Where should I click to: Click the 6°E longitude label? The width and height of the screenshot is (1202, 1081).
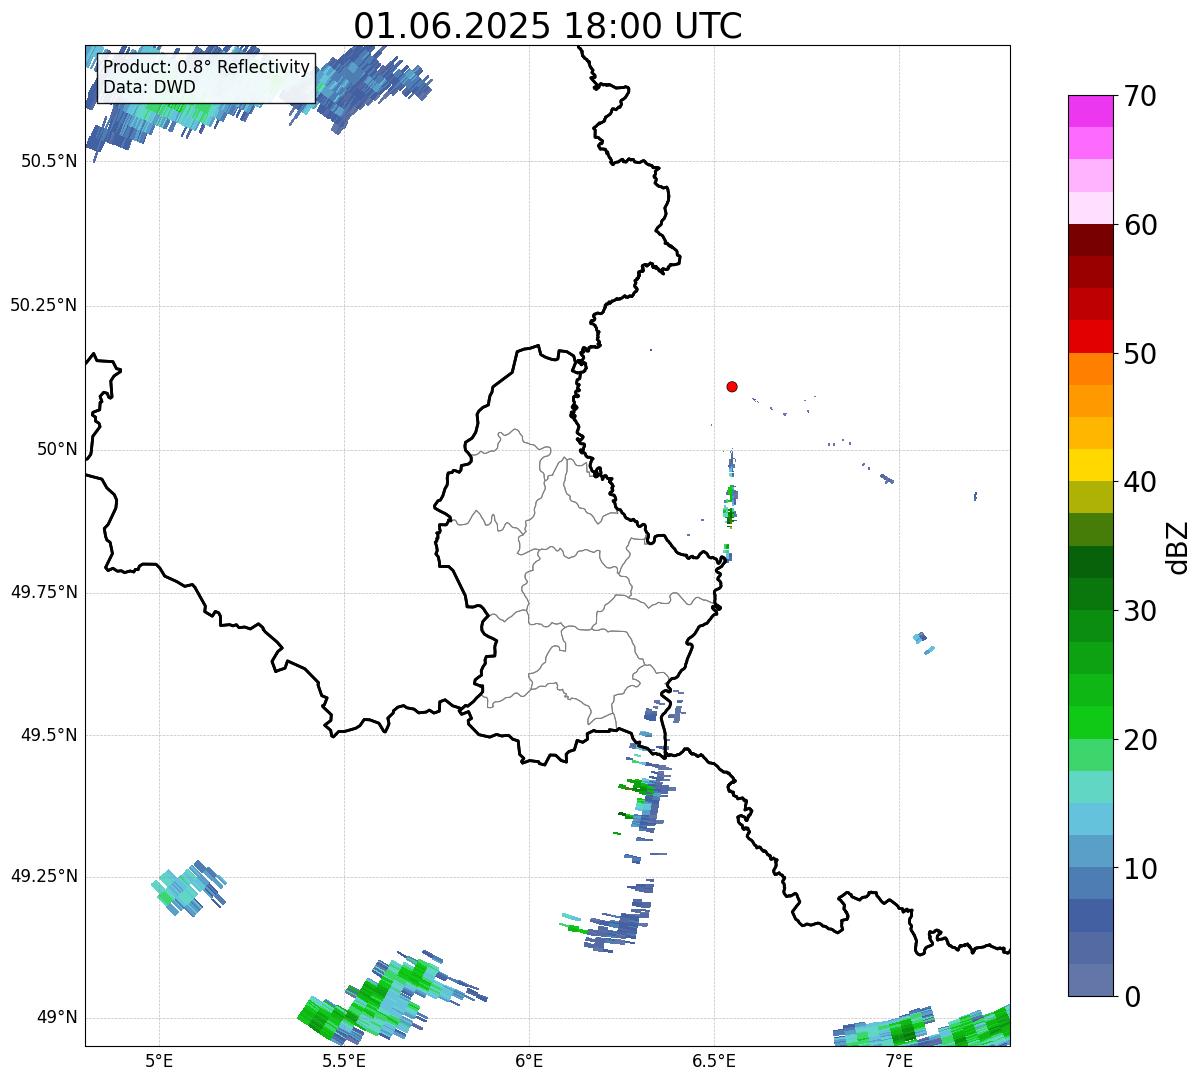point(529,1060)
